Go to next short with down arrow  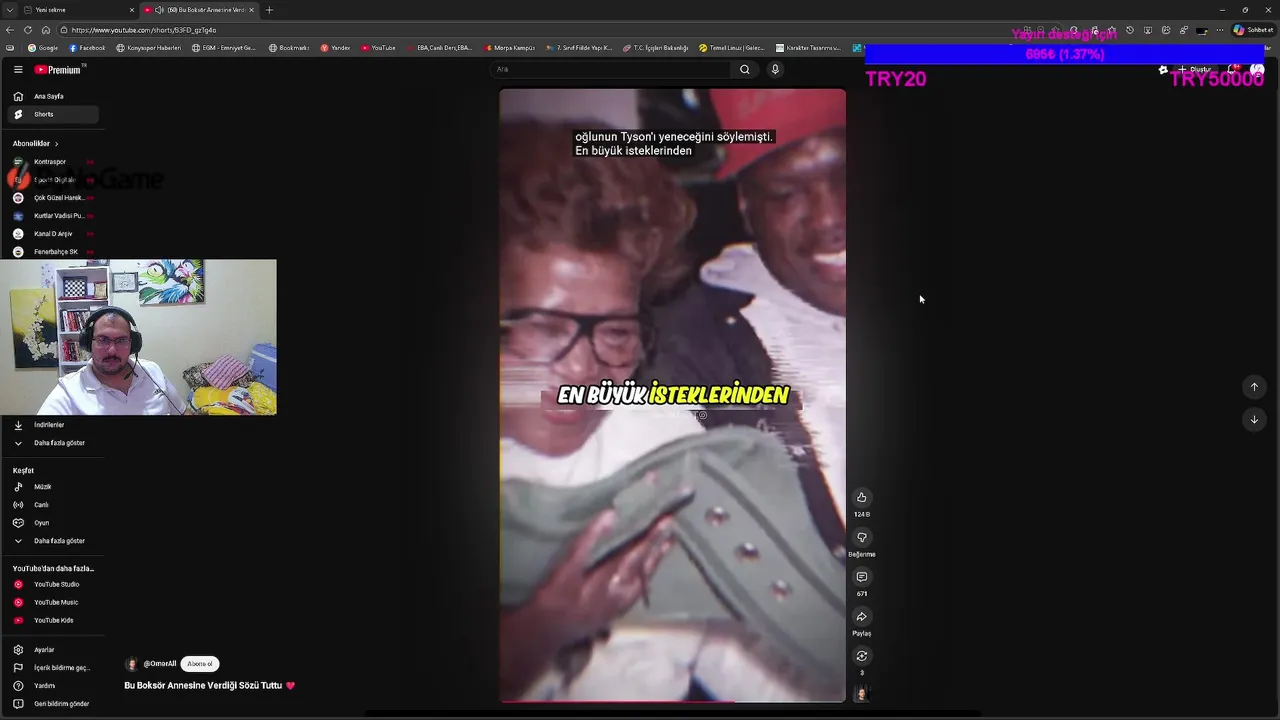tap(1254, 419)
